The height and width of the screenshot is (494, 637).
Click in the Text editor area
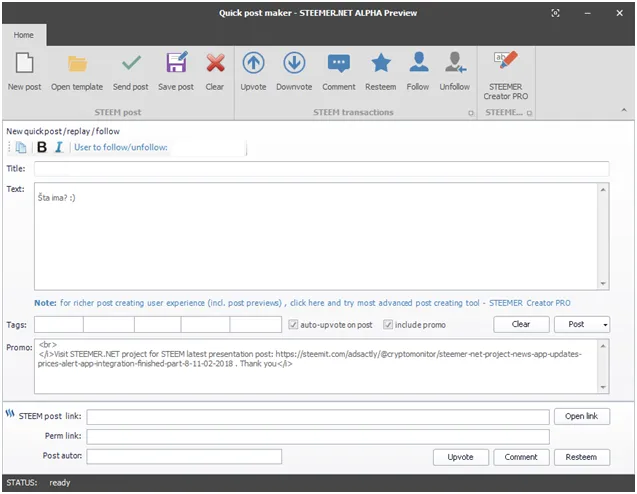tap(316, 236)
